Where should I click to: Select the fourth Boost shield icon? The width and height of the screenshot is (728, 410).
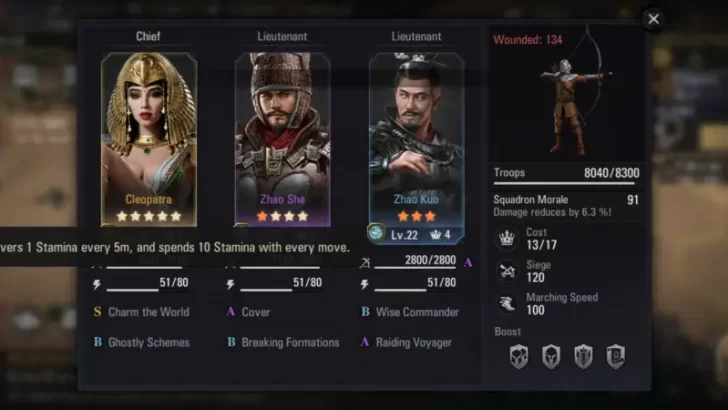pyautogui.click(x=616, y=357)
